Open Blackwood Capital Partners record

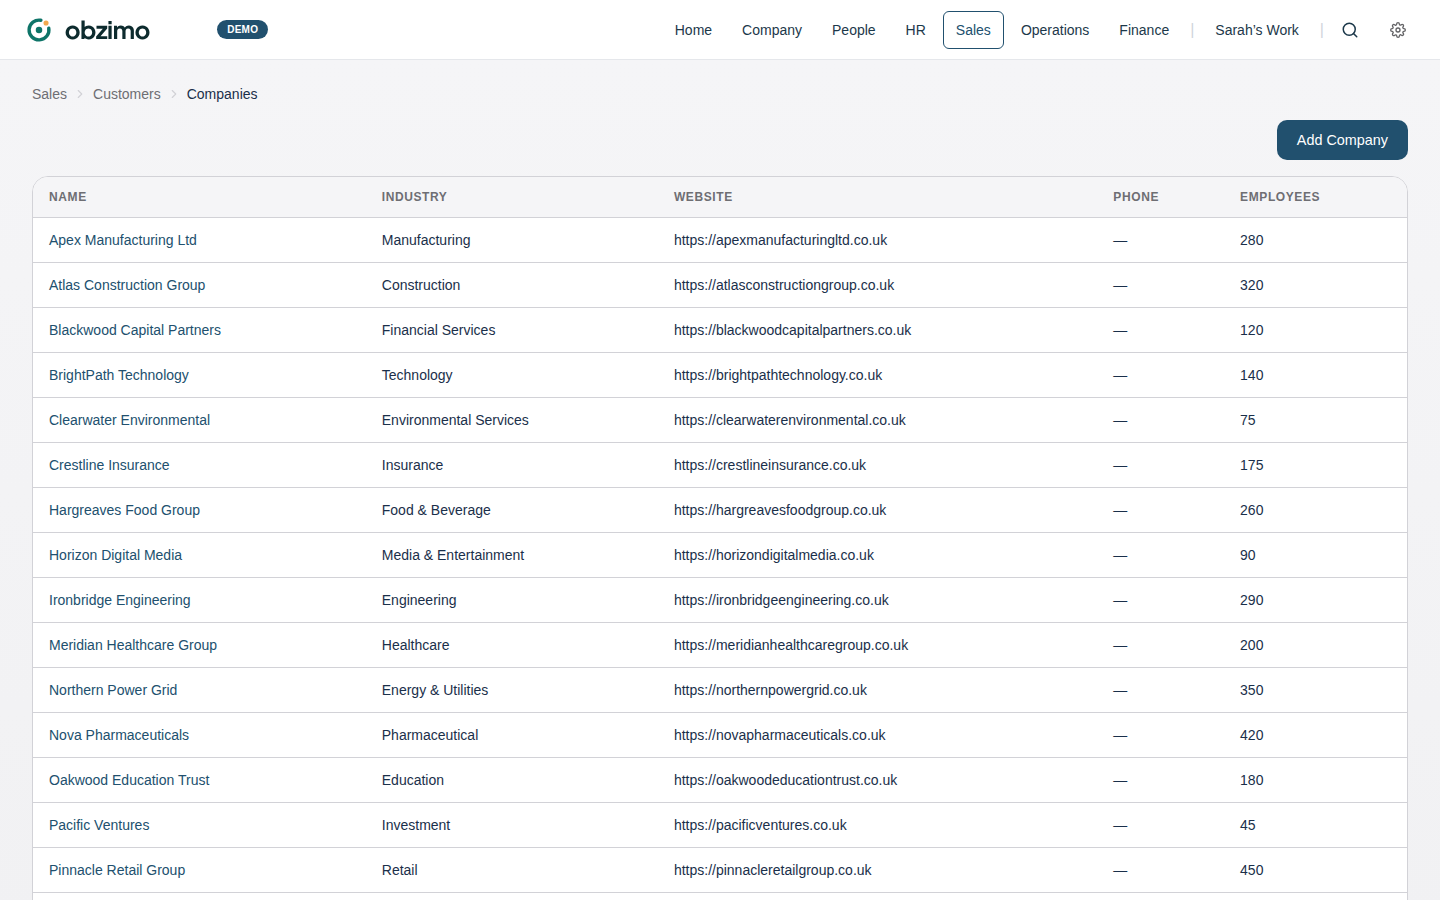click(x=135, y=330)
